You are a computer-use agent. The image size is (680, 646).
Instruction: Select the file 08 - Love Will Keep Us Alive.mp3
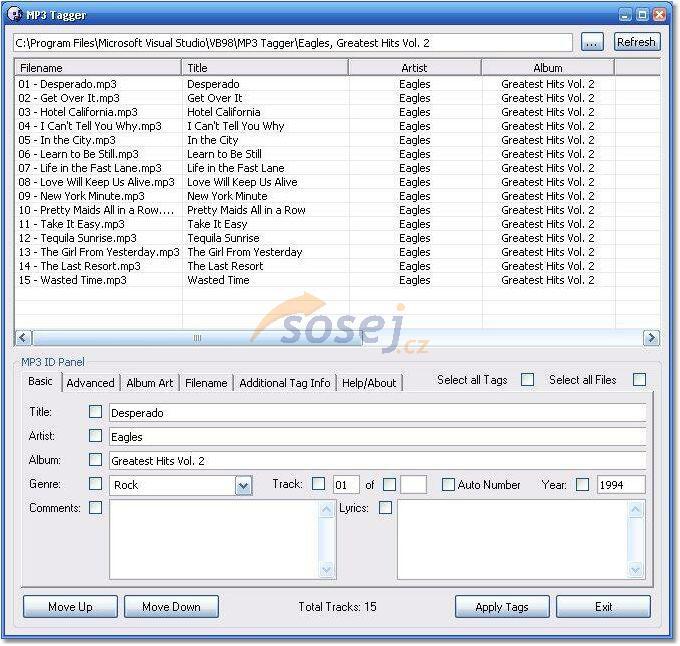tap(96, 182)
